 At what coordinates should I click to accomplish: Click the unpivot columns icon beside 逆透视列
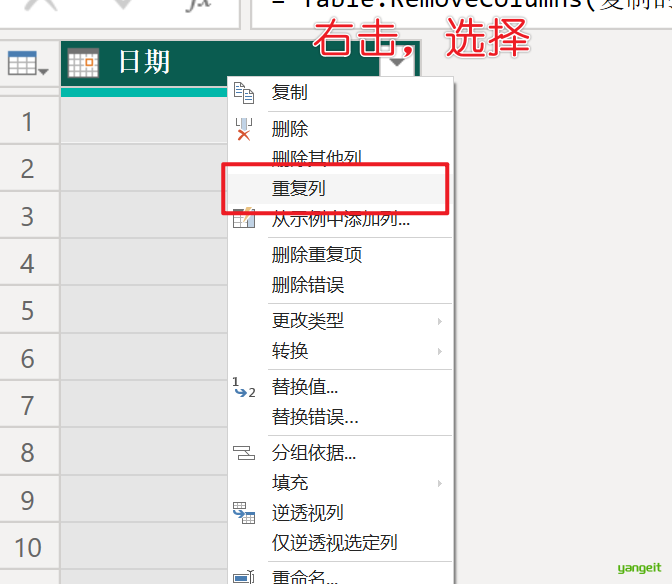[x=244, y=513]
